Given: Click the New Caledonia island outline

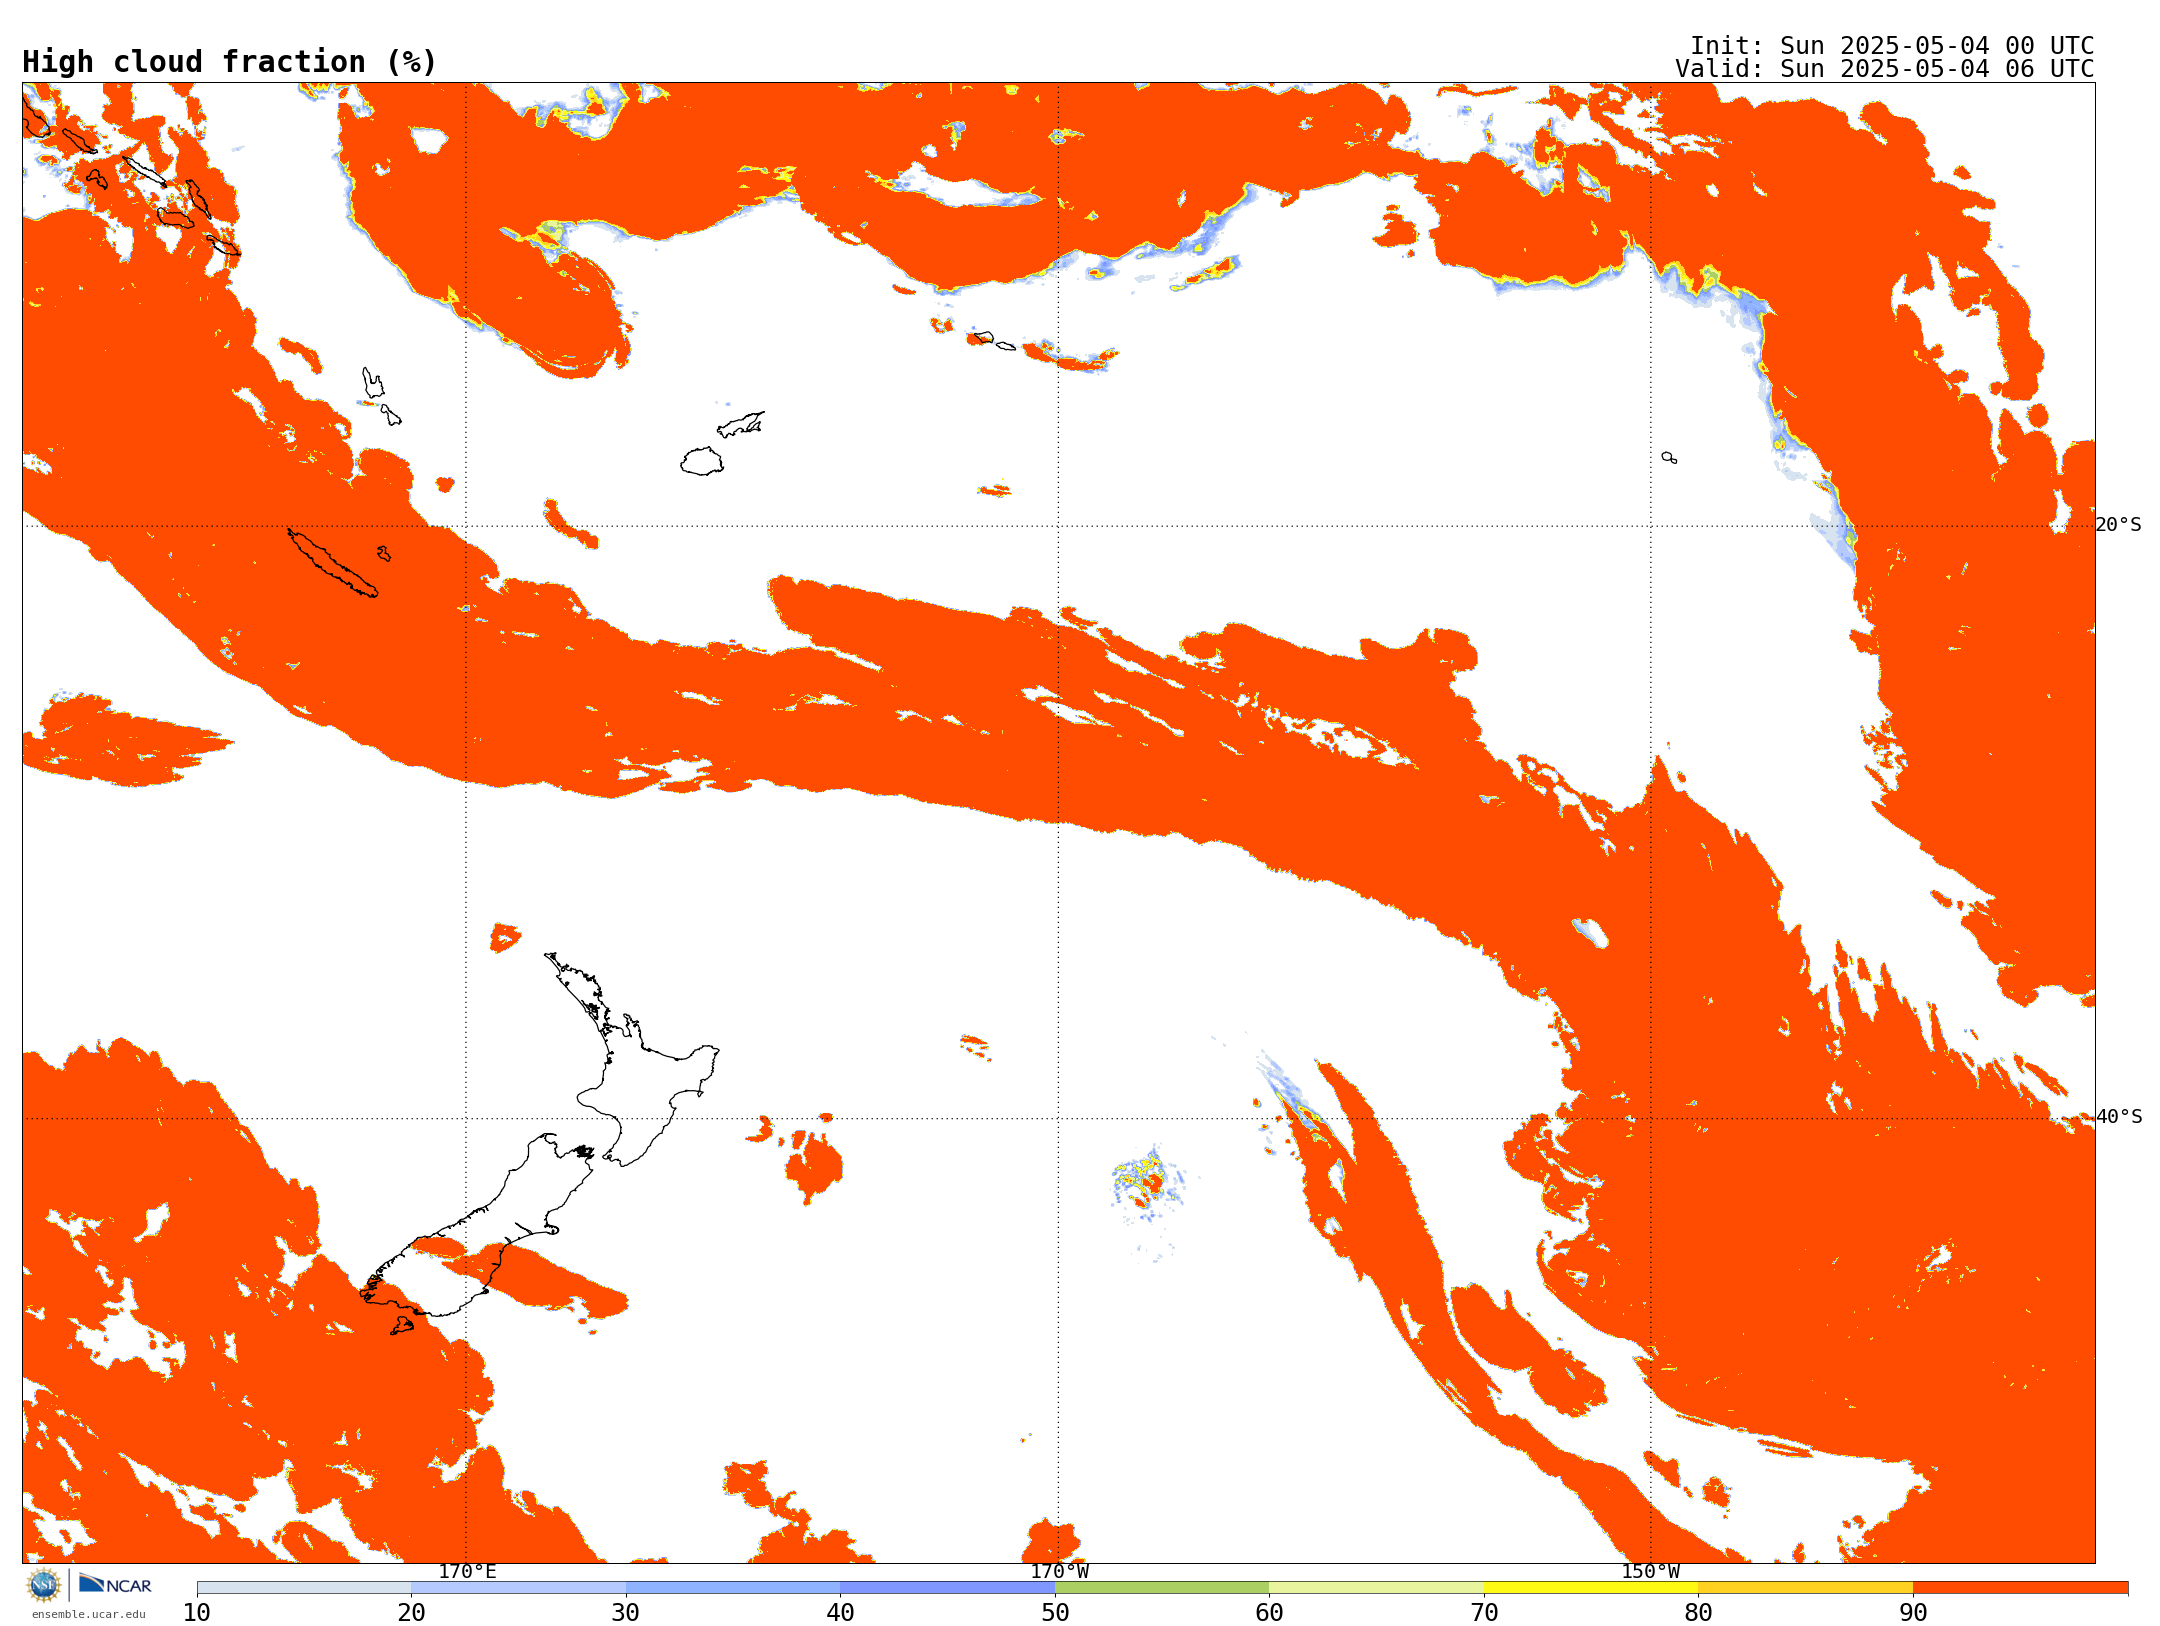Looking at the screenshot, I should pyautogui.click(x=332, y=563).
